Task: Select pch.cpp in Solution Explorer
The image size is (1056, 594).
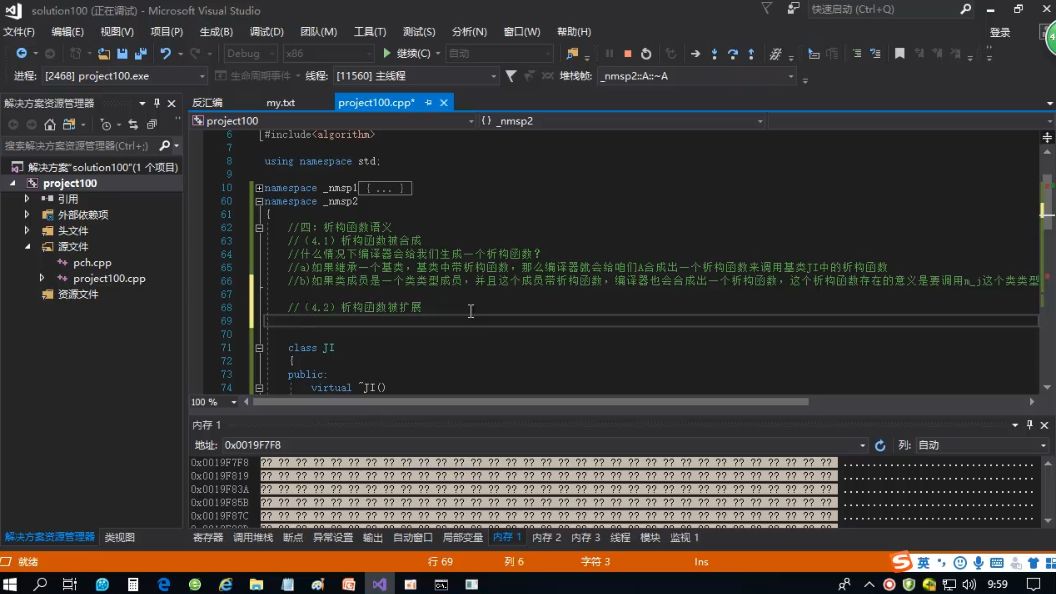Action: point(92,263)
